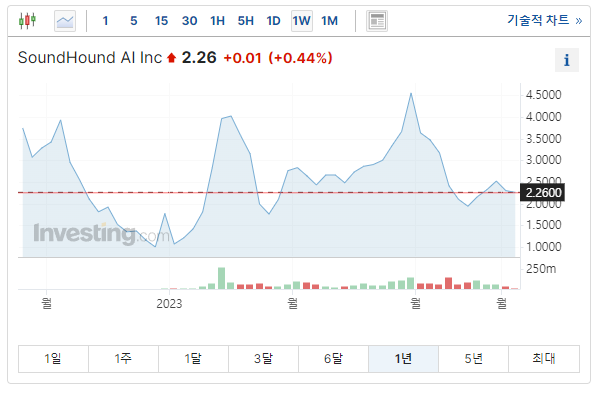This screenshot has height=397, width=605.
Task: Click the tallest green volume bar
Action: [x=221, y=278]
